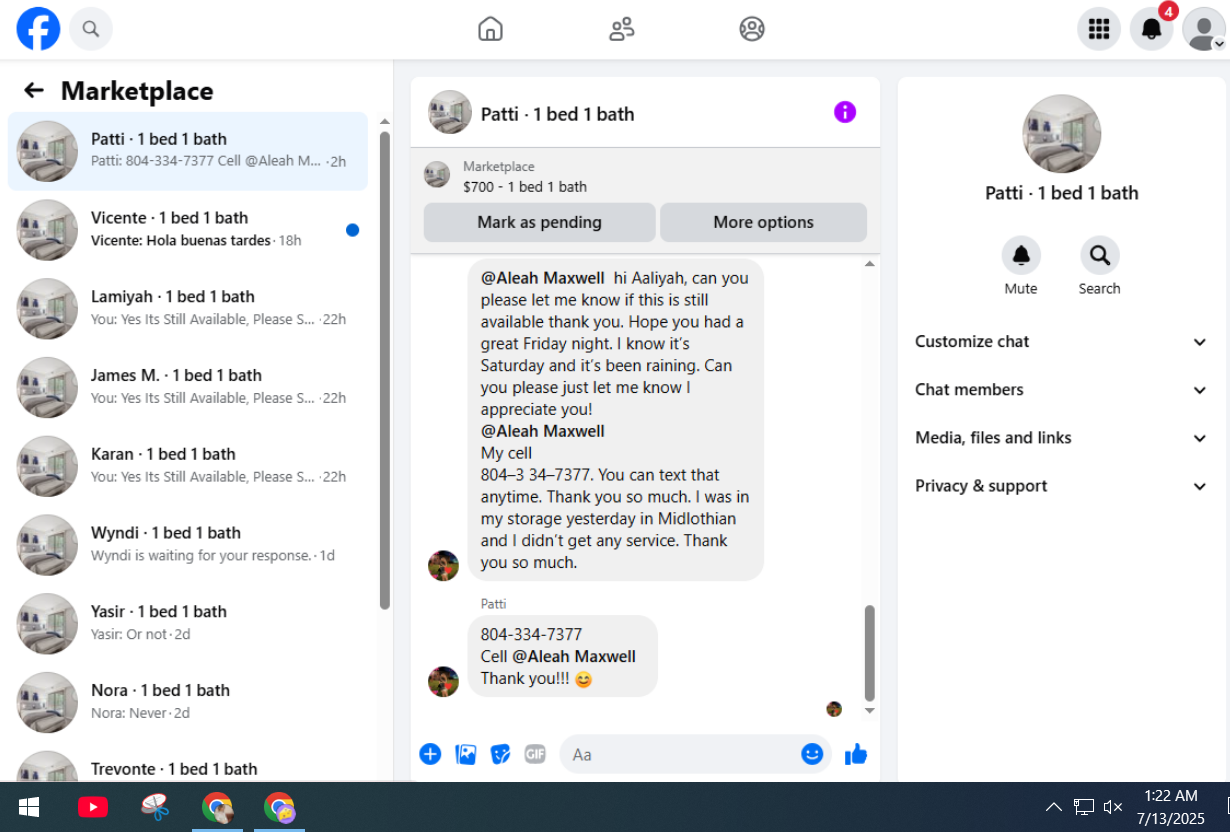
Task: Choose a sticker
Action: [x=501, y=754]
